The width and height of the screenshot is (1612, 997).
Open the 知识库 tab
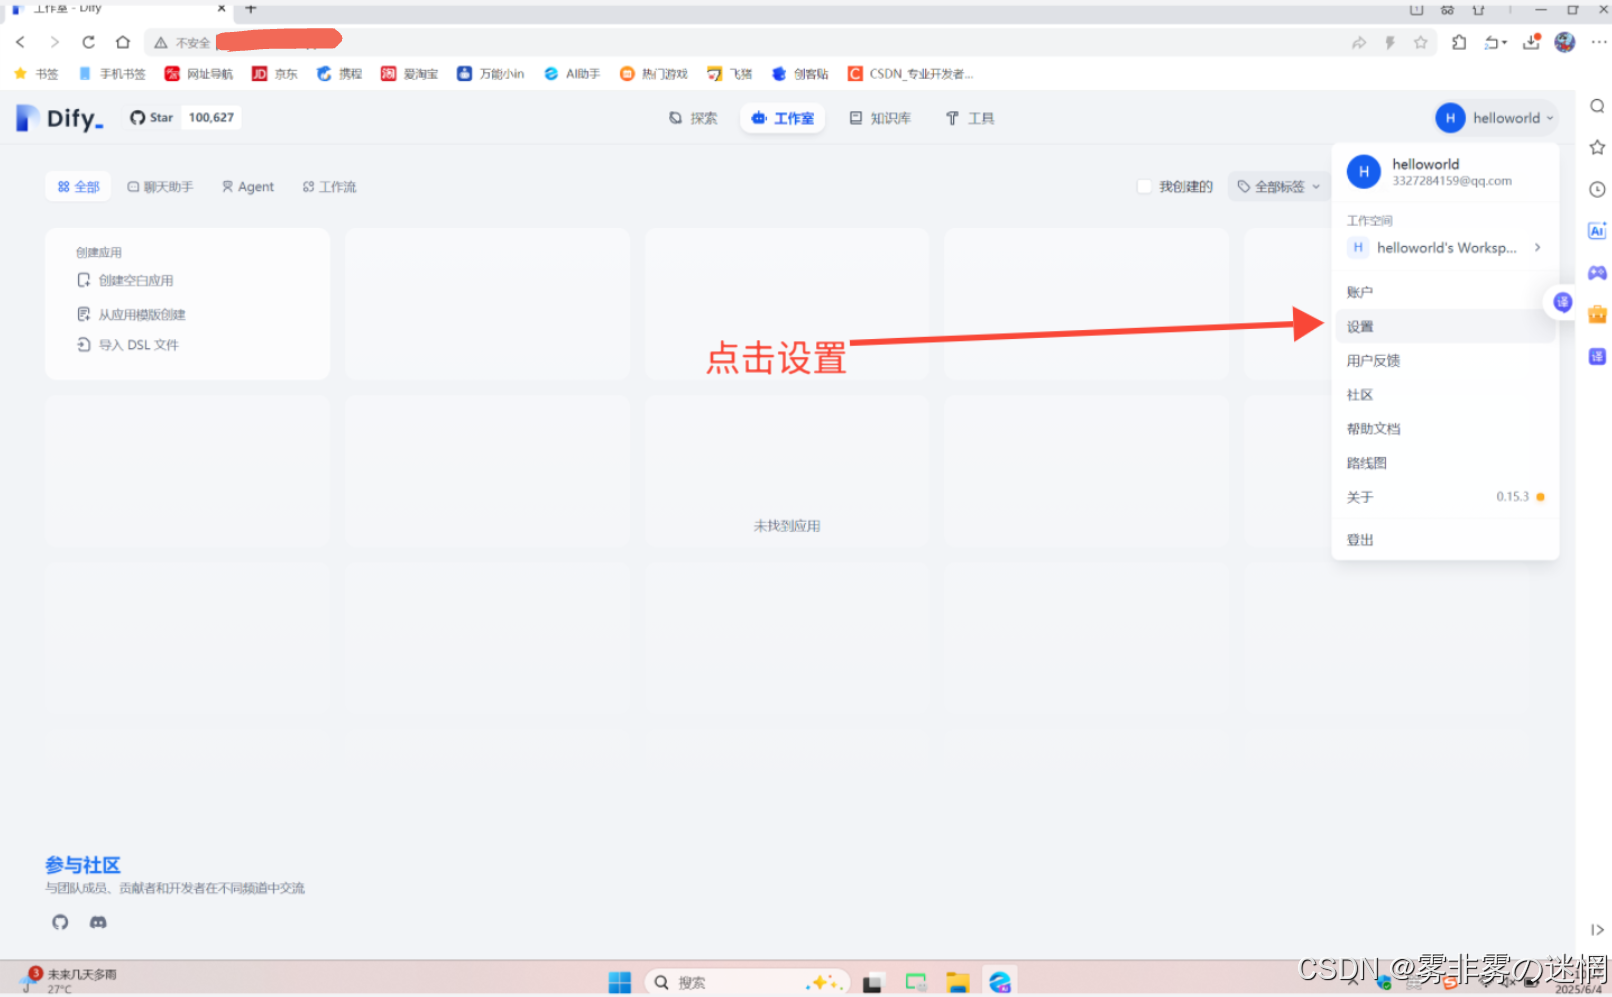pyautogui.click(x=880, y=118)
